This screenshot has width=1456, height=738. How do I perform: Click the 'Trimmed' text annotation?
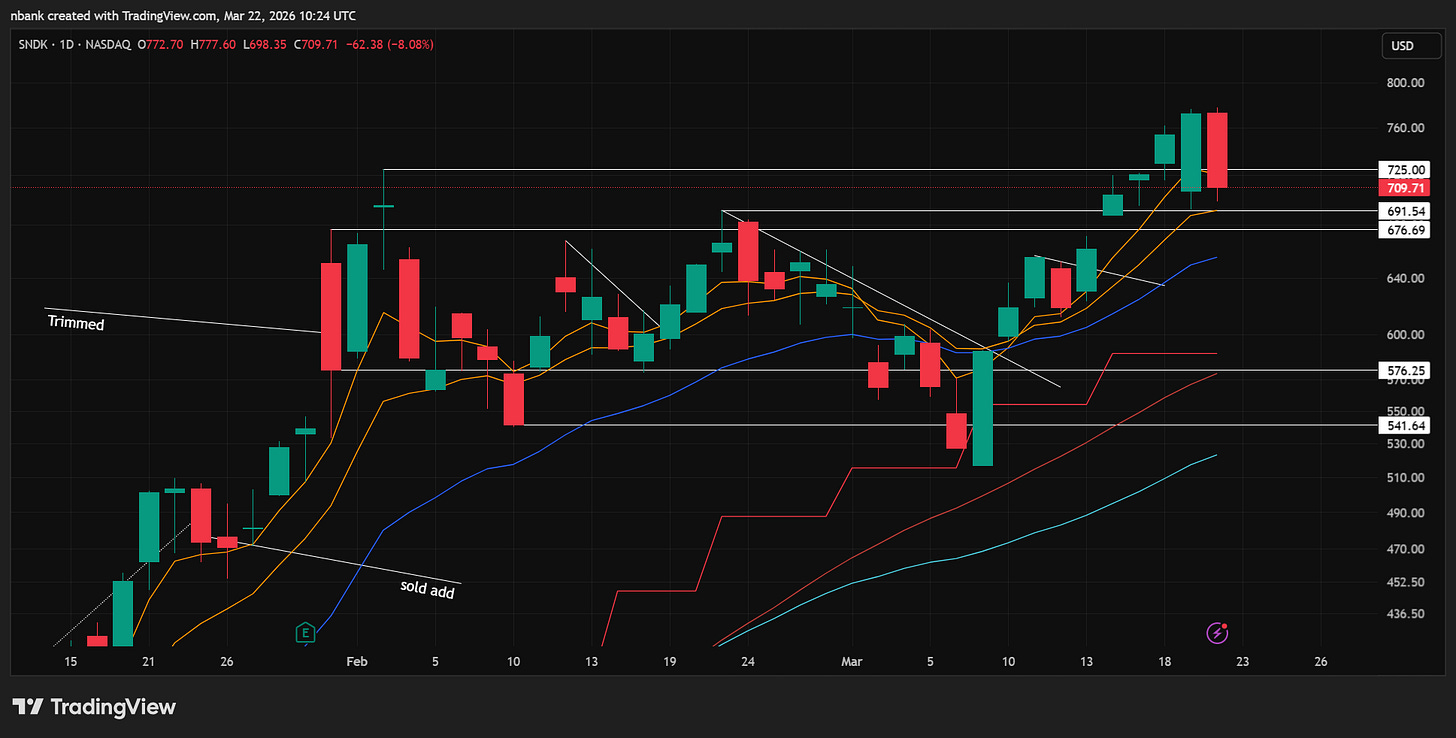click(76, 324)
